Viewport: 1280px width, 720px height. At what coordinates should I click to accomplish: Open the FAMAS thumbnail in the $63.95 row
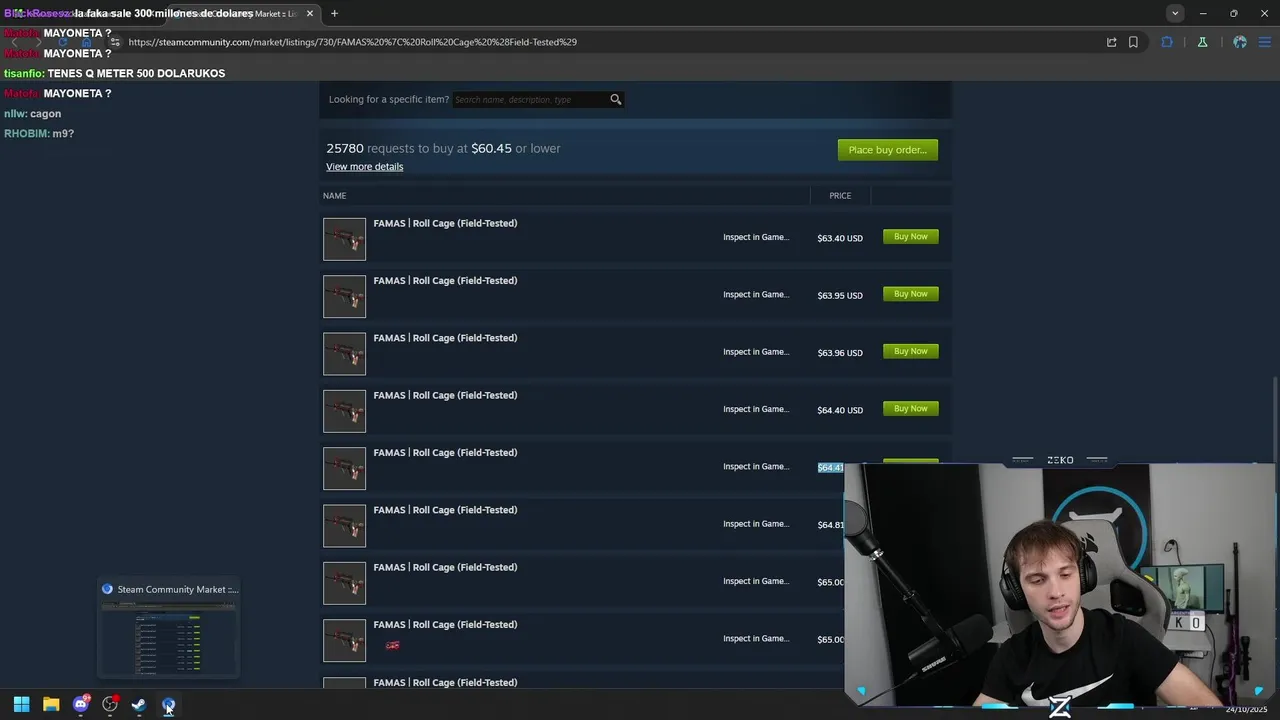pos(344,296)
